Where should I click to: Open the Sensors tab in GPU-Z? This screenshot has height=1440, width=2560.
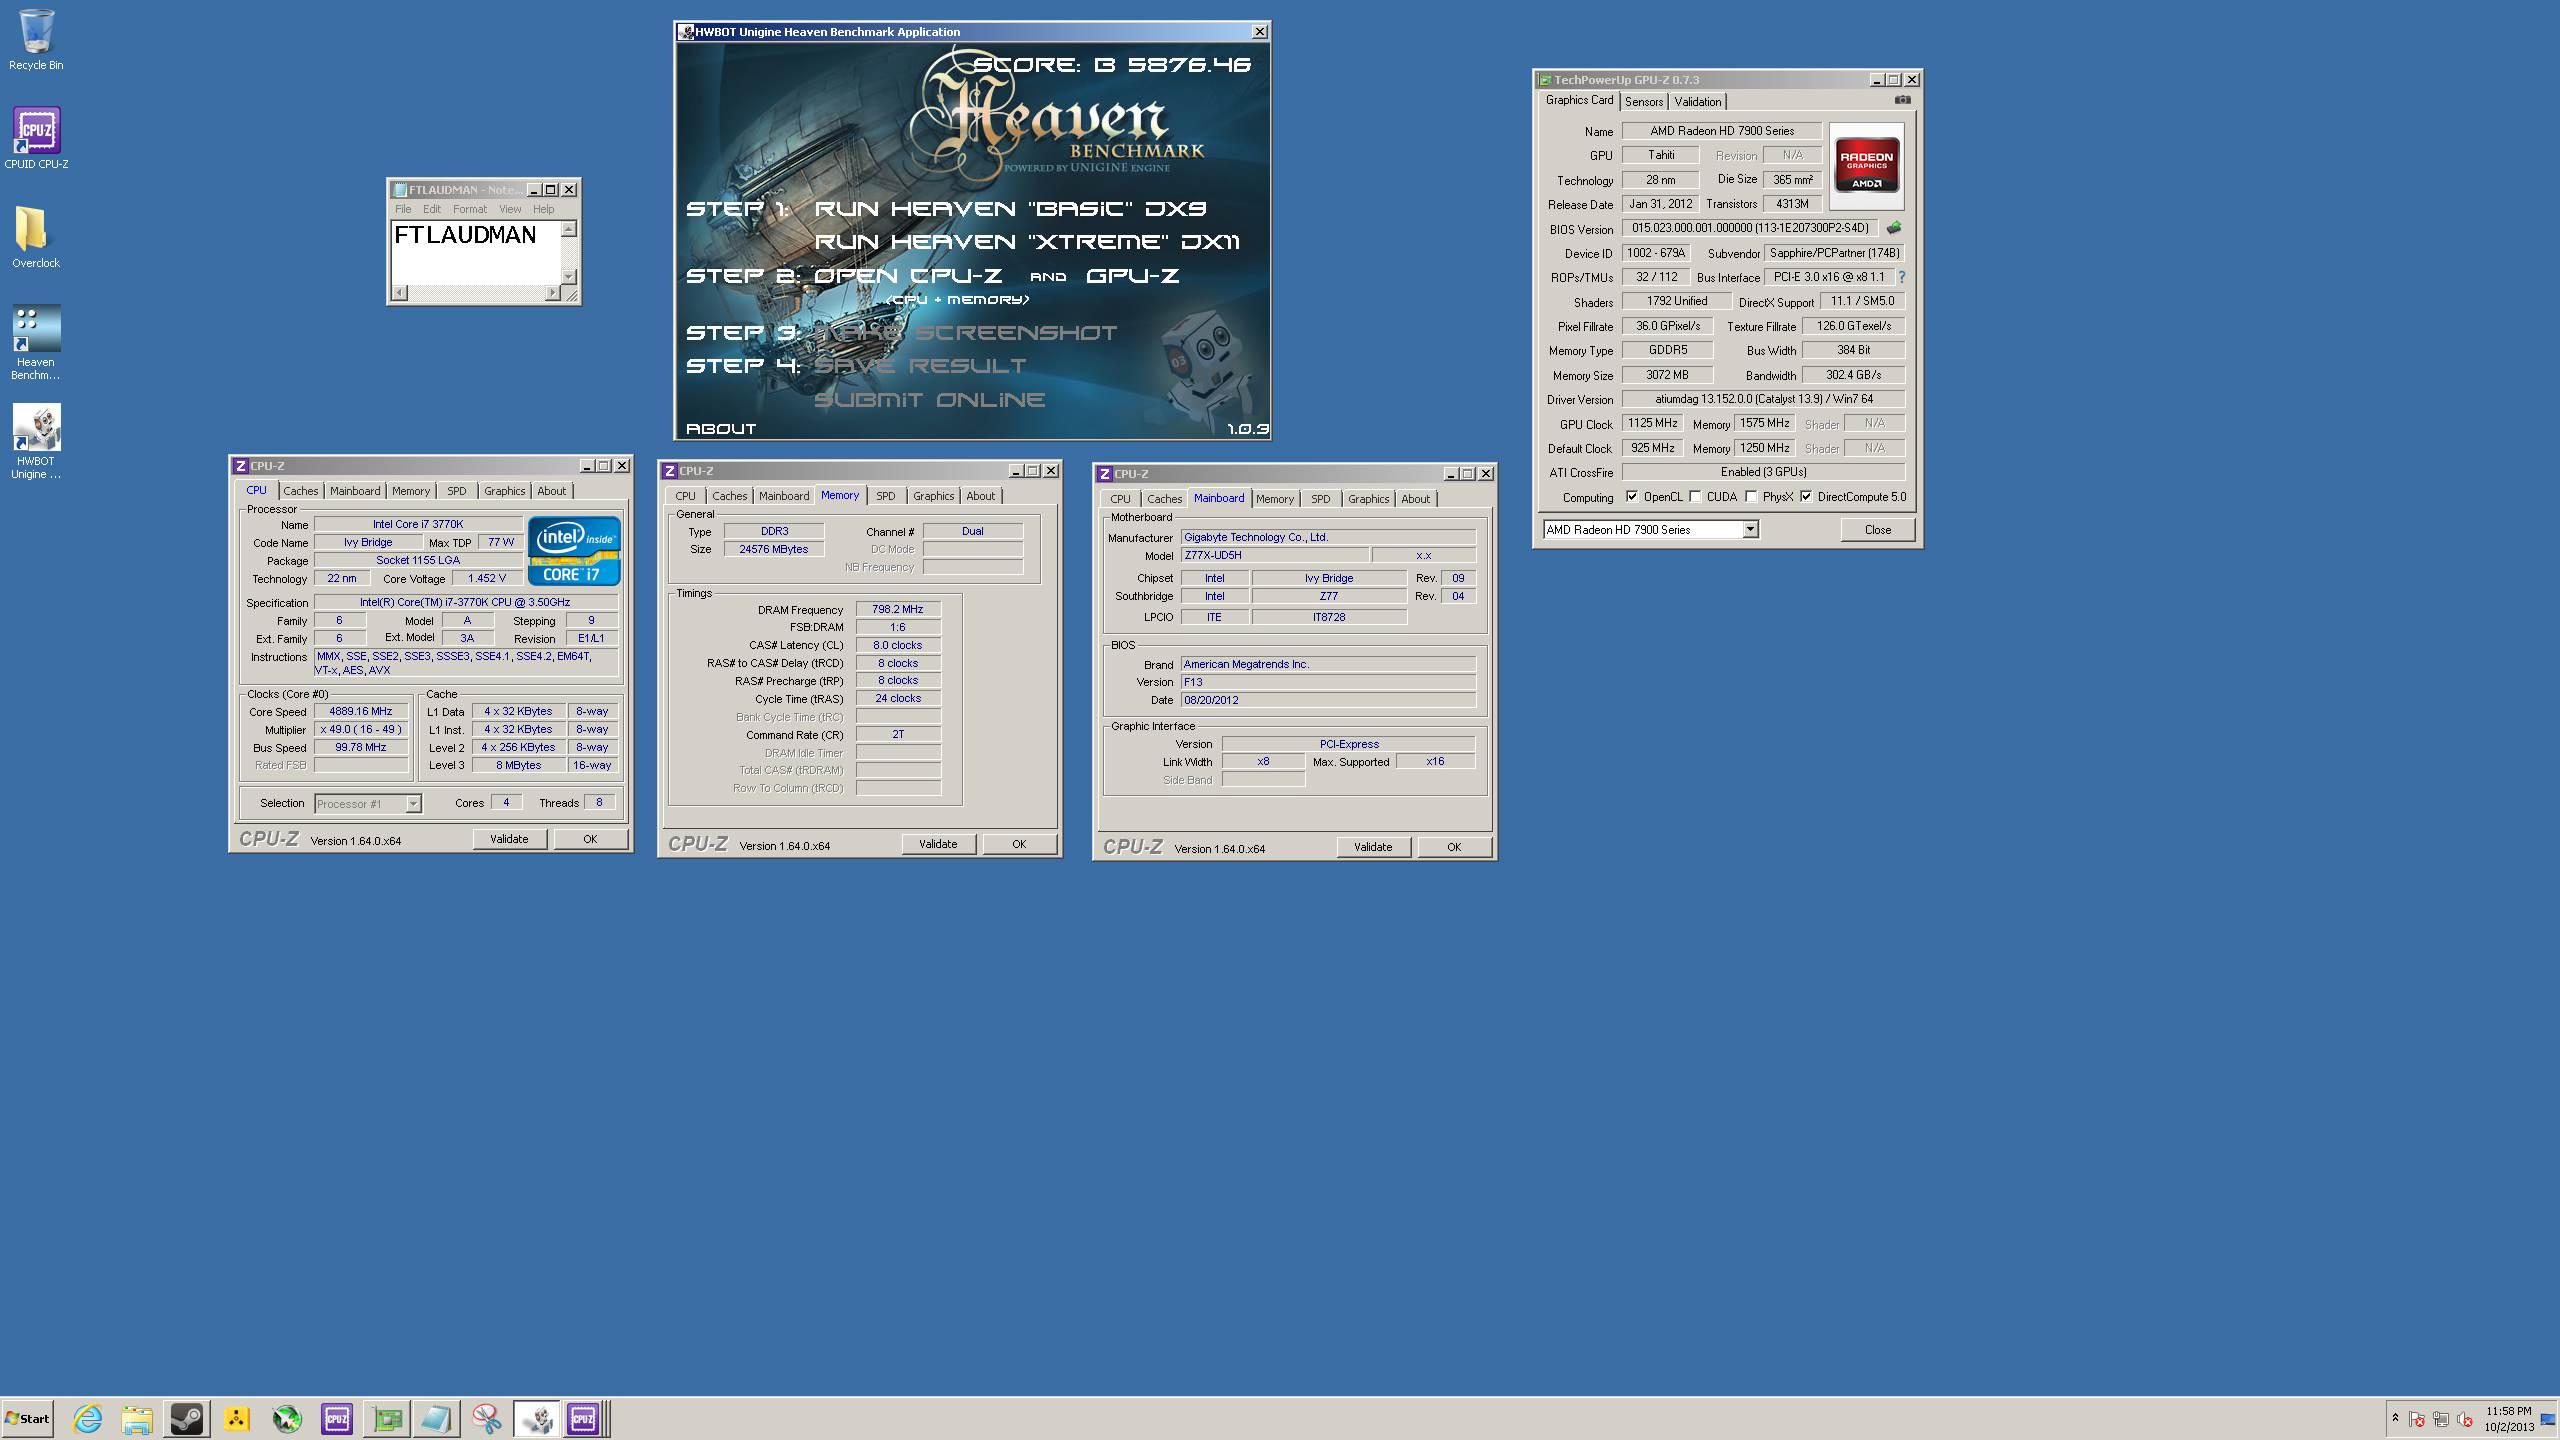click(1643, 102)
